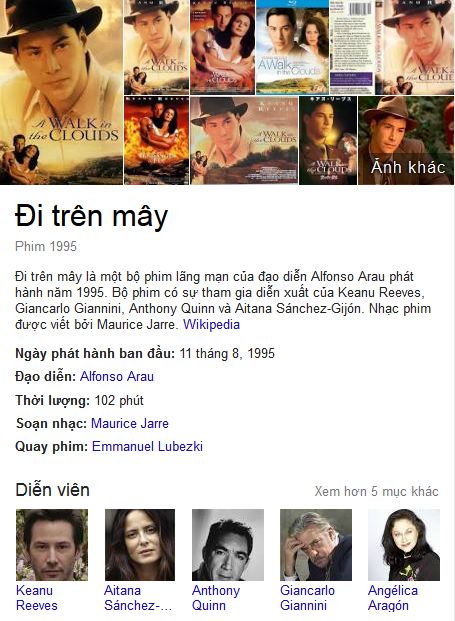This screenshot has height=621, width=455.
Task: Open director link Alfonso Arau
Action: (117, 376)
